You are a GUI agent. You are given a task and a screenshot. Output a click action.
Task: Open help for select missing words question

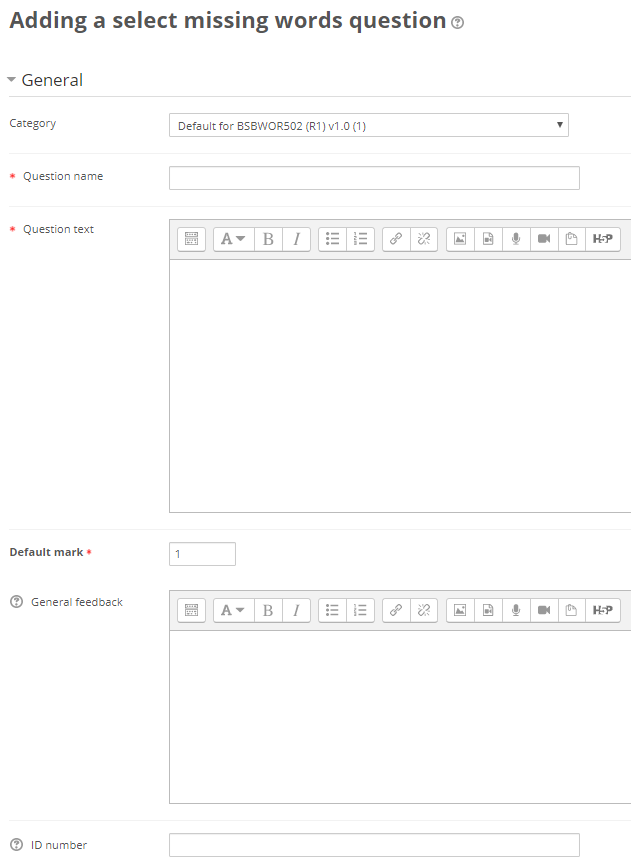(x=457, y=23)
